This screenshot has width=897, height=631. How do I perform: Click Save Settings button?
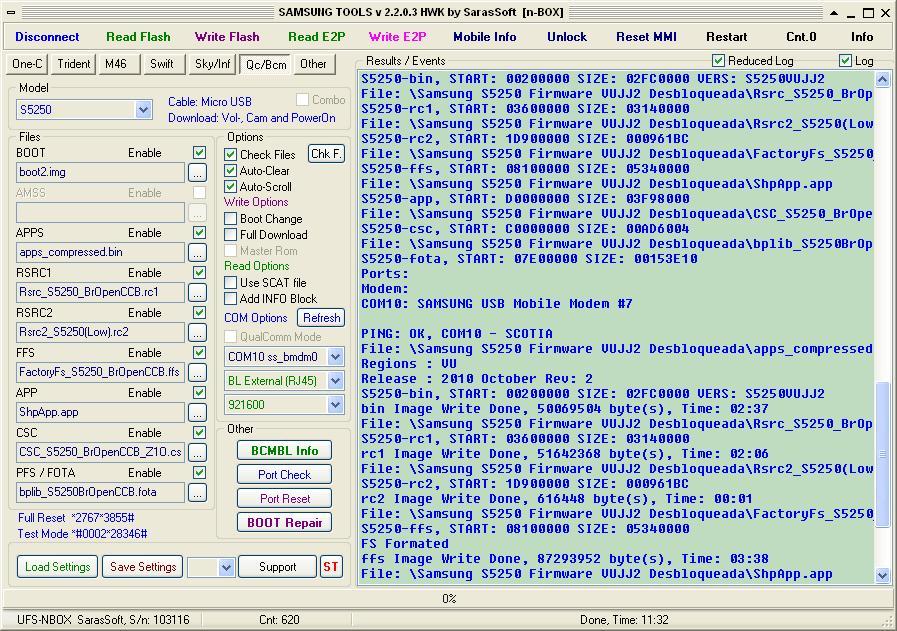tap(143, 567)
